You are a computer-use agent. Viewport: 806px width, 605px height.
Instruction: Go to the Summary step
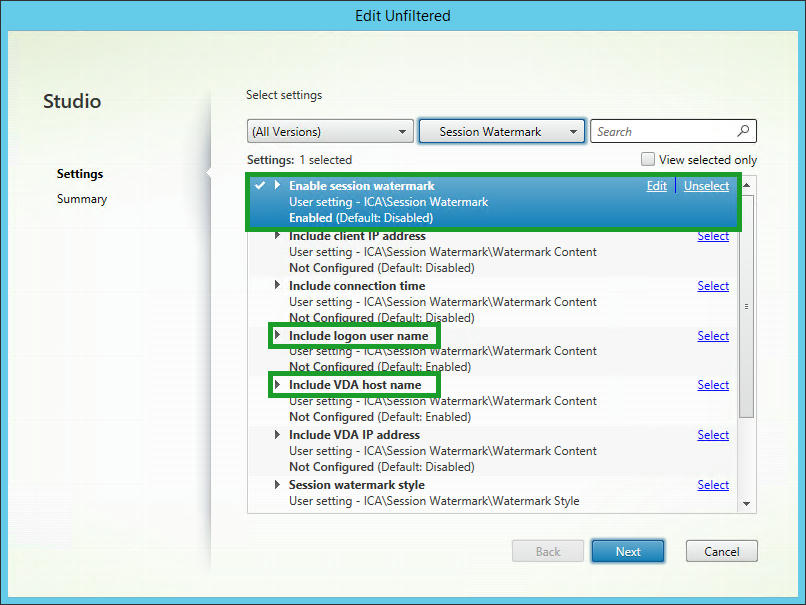81,199
